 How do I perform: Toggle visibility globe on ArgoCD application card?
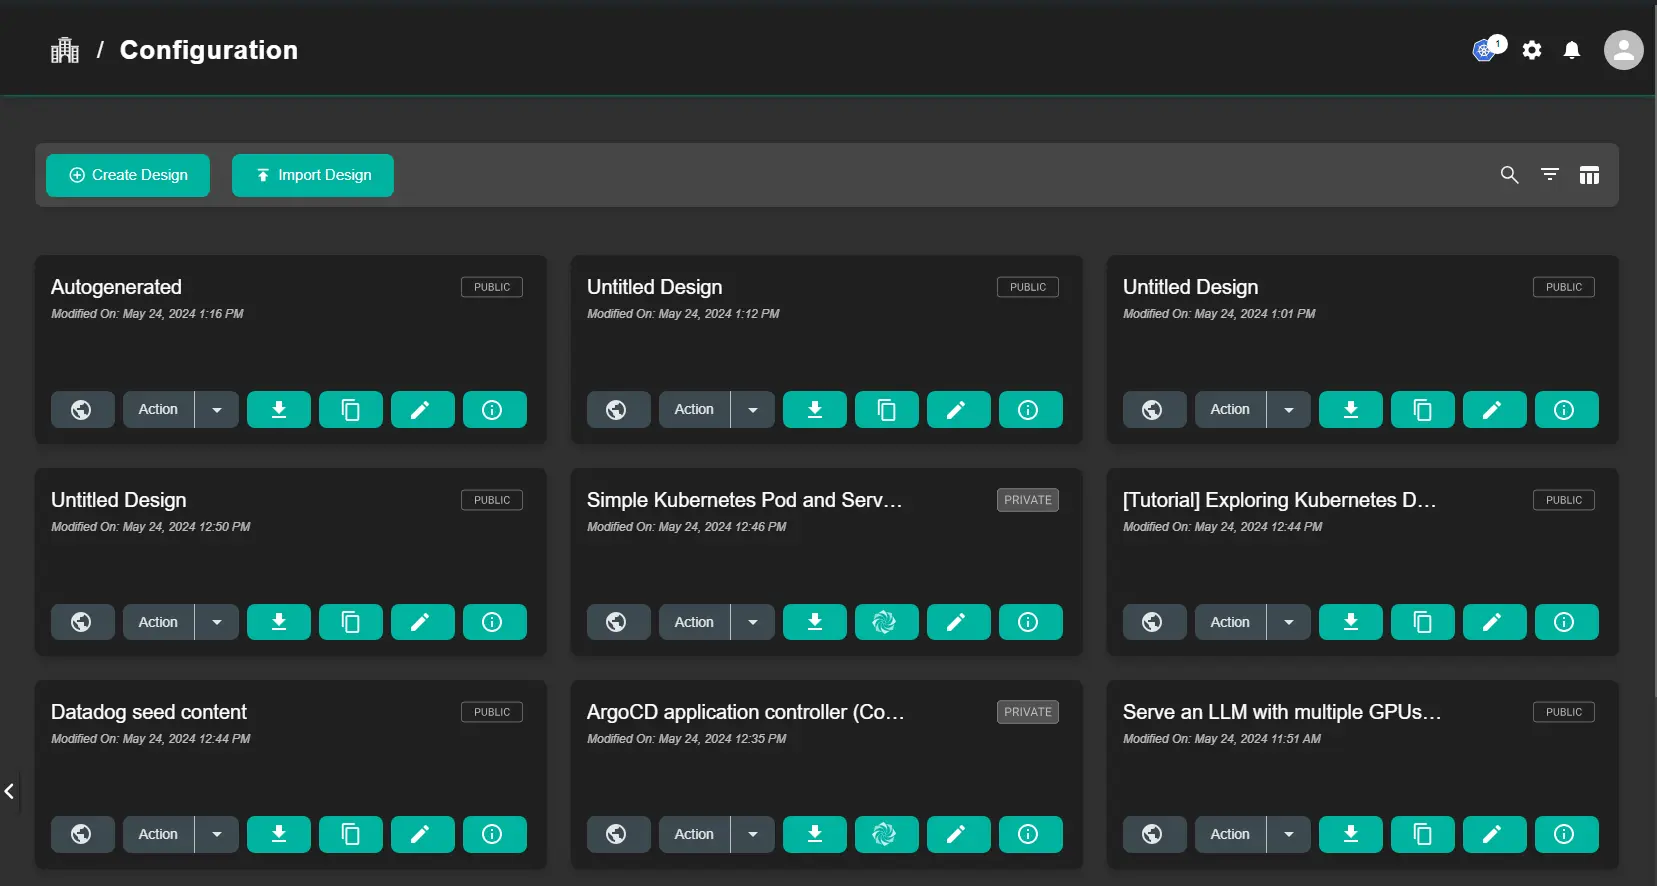[618, 834]
